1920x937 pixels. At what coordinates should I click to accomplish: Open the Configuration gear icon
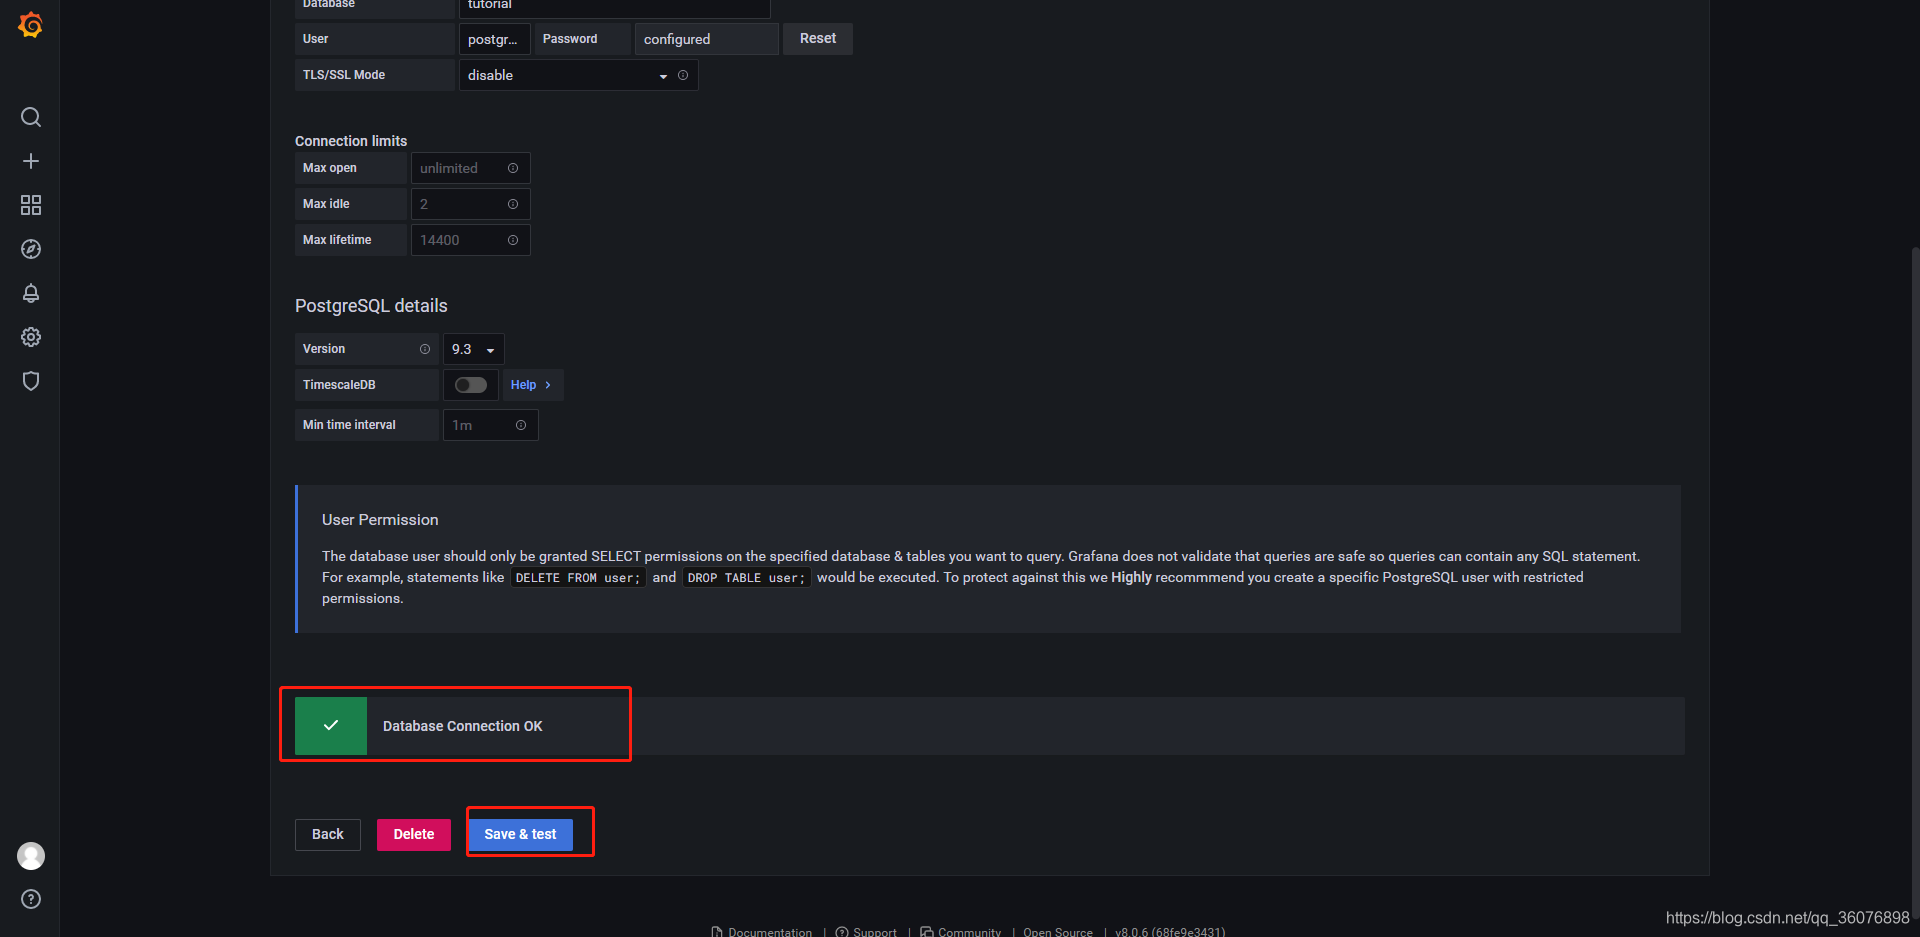[x=31, y=337]
